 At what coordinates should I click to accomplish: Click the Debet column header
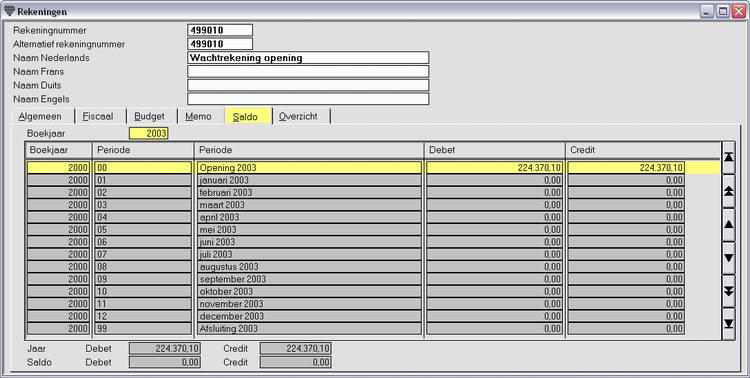tap(495, 150)
